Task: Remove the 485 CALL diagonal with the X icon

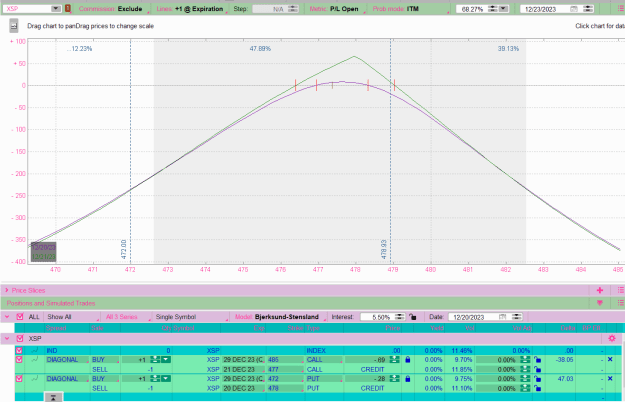Action: click(610, 359)
